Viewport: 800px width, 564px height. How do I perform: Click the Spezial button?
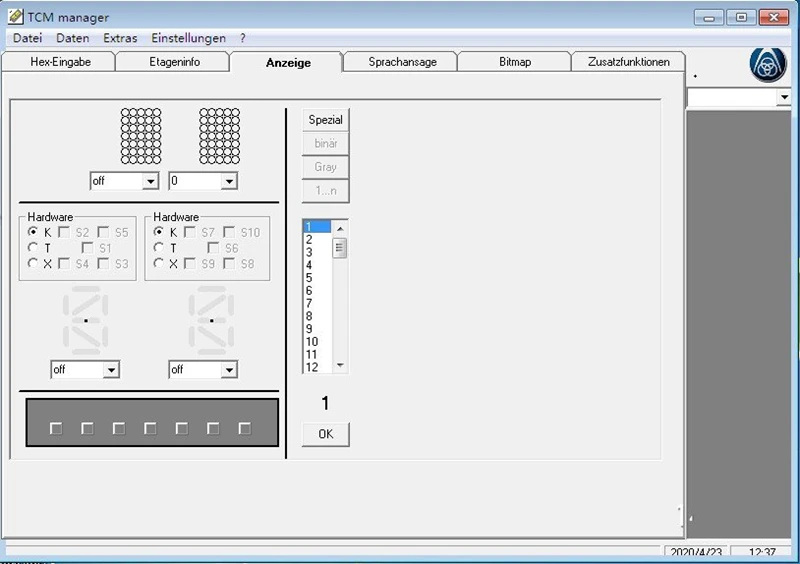(x=326, y=120)
